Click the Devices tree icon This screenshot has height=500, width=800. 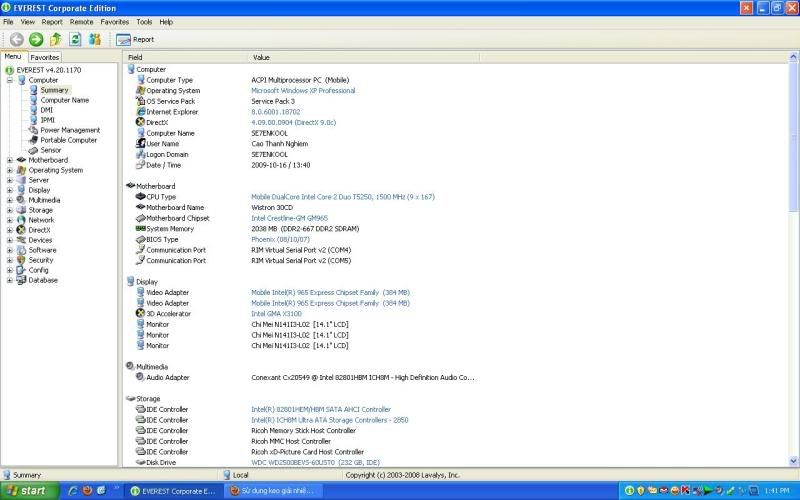[x=21, y=240]
